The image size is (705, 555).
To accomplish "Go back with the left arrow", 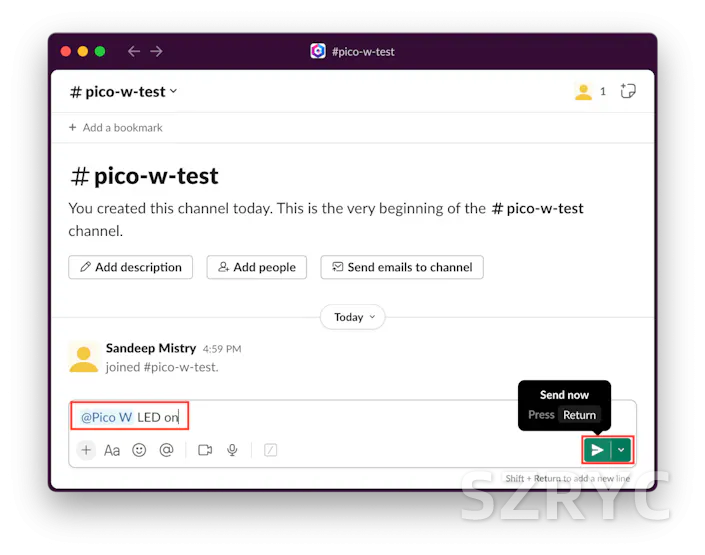I will pyautogui.click(x=134, y=51).
